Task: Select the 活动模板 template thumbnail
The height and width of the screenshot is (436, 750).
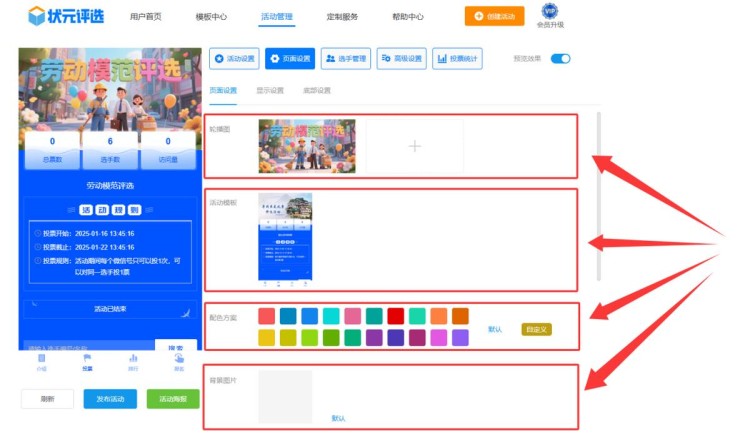Action: [285, 236]
